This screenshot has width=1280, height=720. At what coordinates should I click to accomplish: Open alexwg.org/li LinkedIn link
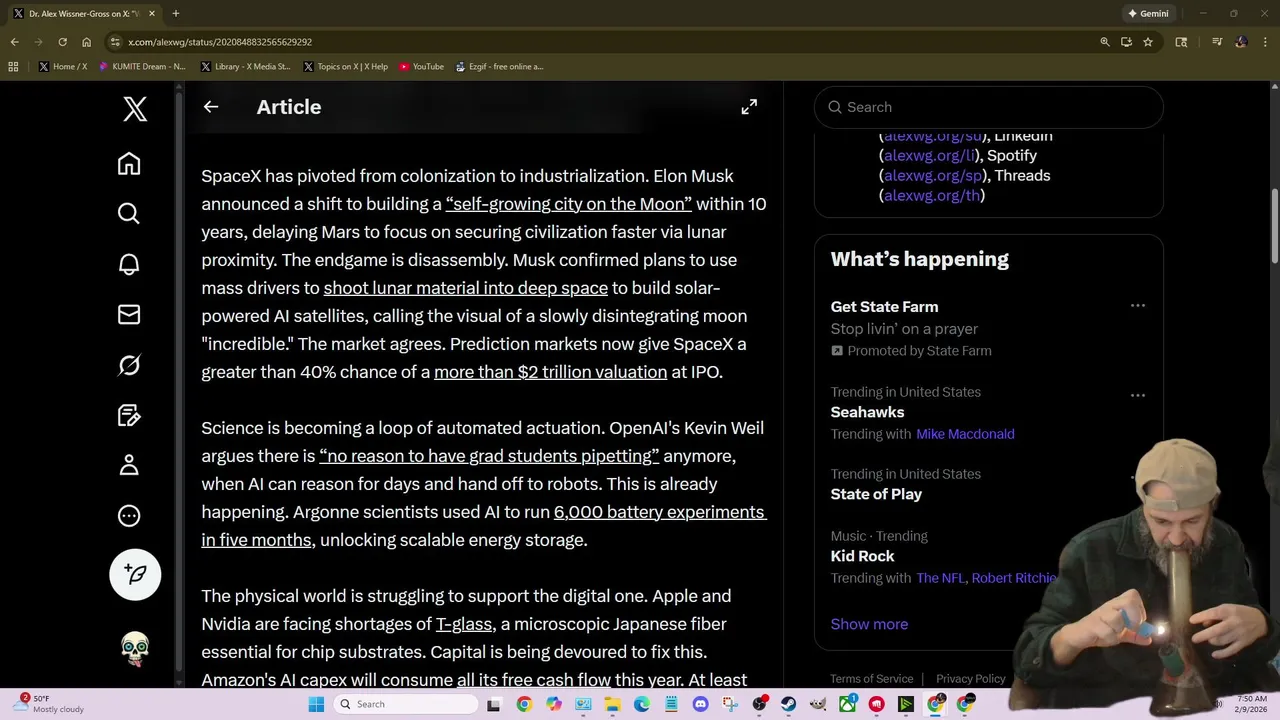(x=929, y=156)
